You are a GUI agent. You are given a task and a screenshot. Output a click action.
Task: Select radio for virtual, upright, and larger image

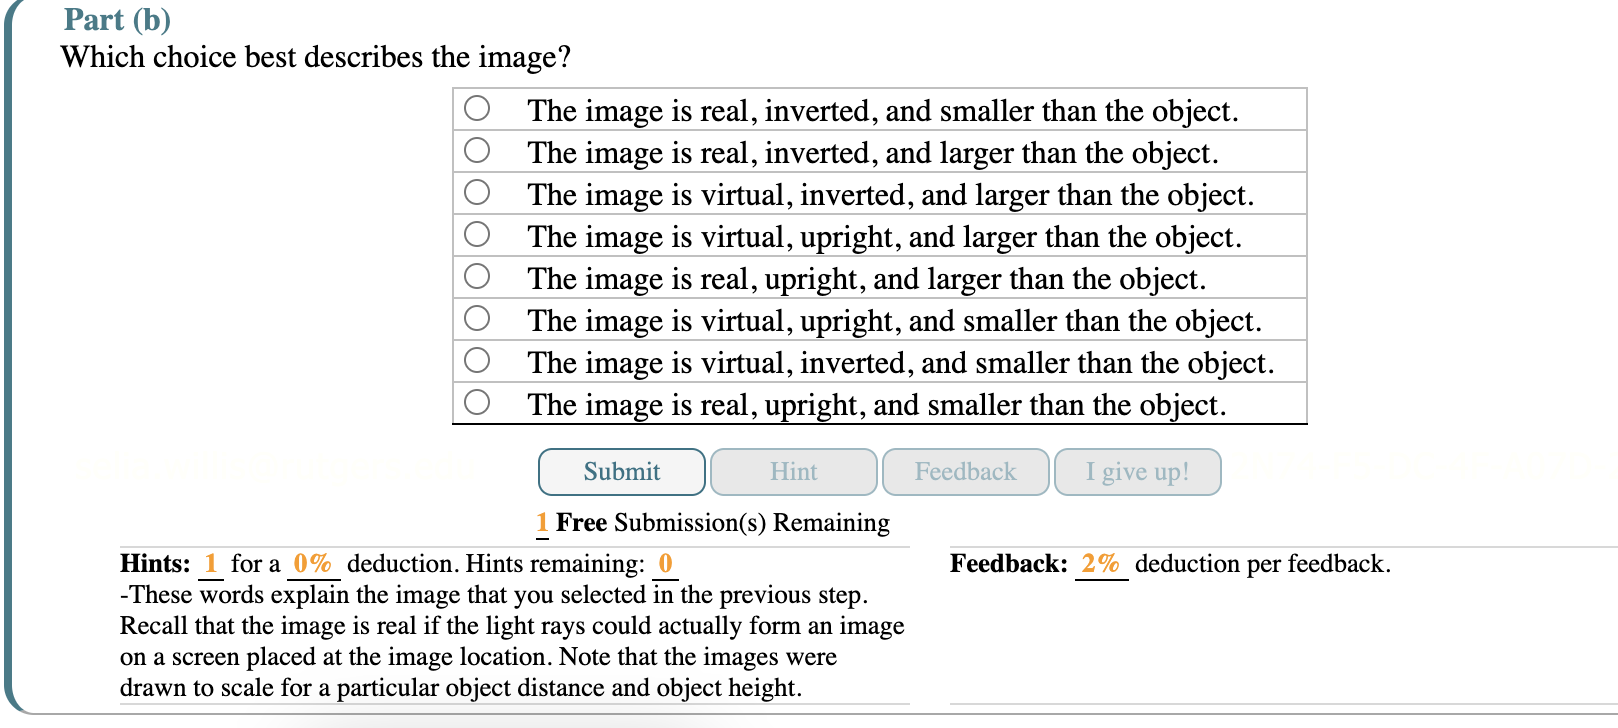click(476, 235)
